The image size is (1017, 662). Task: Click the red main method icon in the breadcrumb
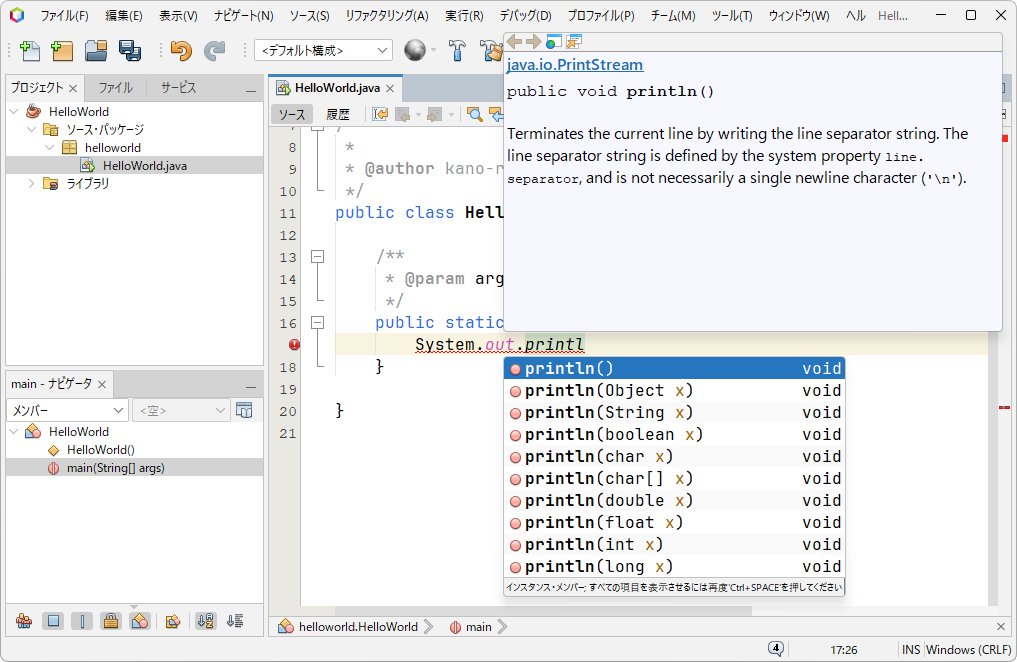(455, 627)
